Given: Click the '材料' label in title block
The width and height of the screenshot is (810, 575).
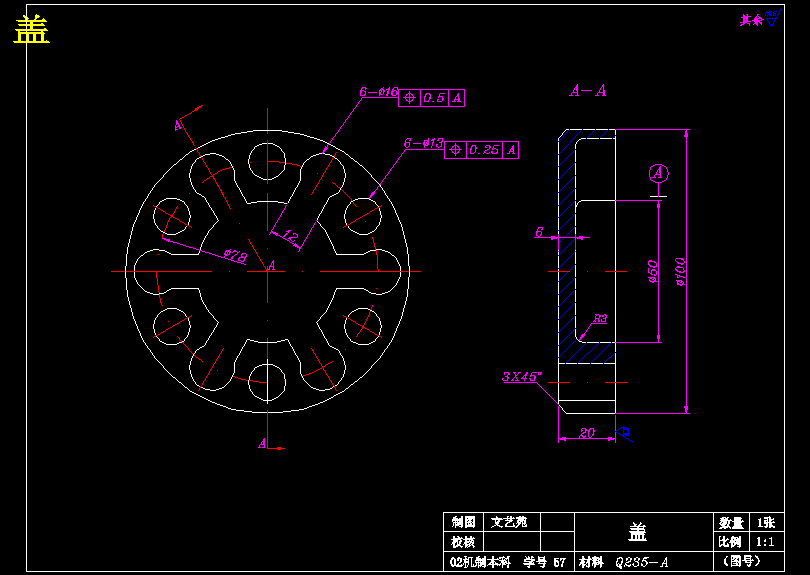Looking at the screenshot, I should 591,562.
